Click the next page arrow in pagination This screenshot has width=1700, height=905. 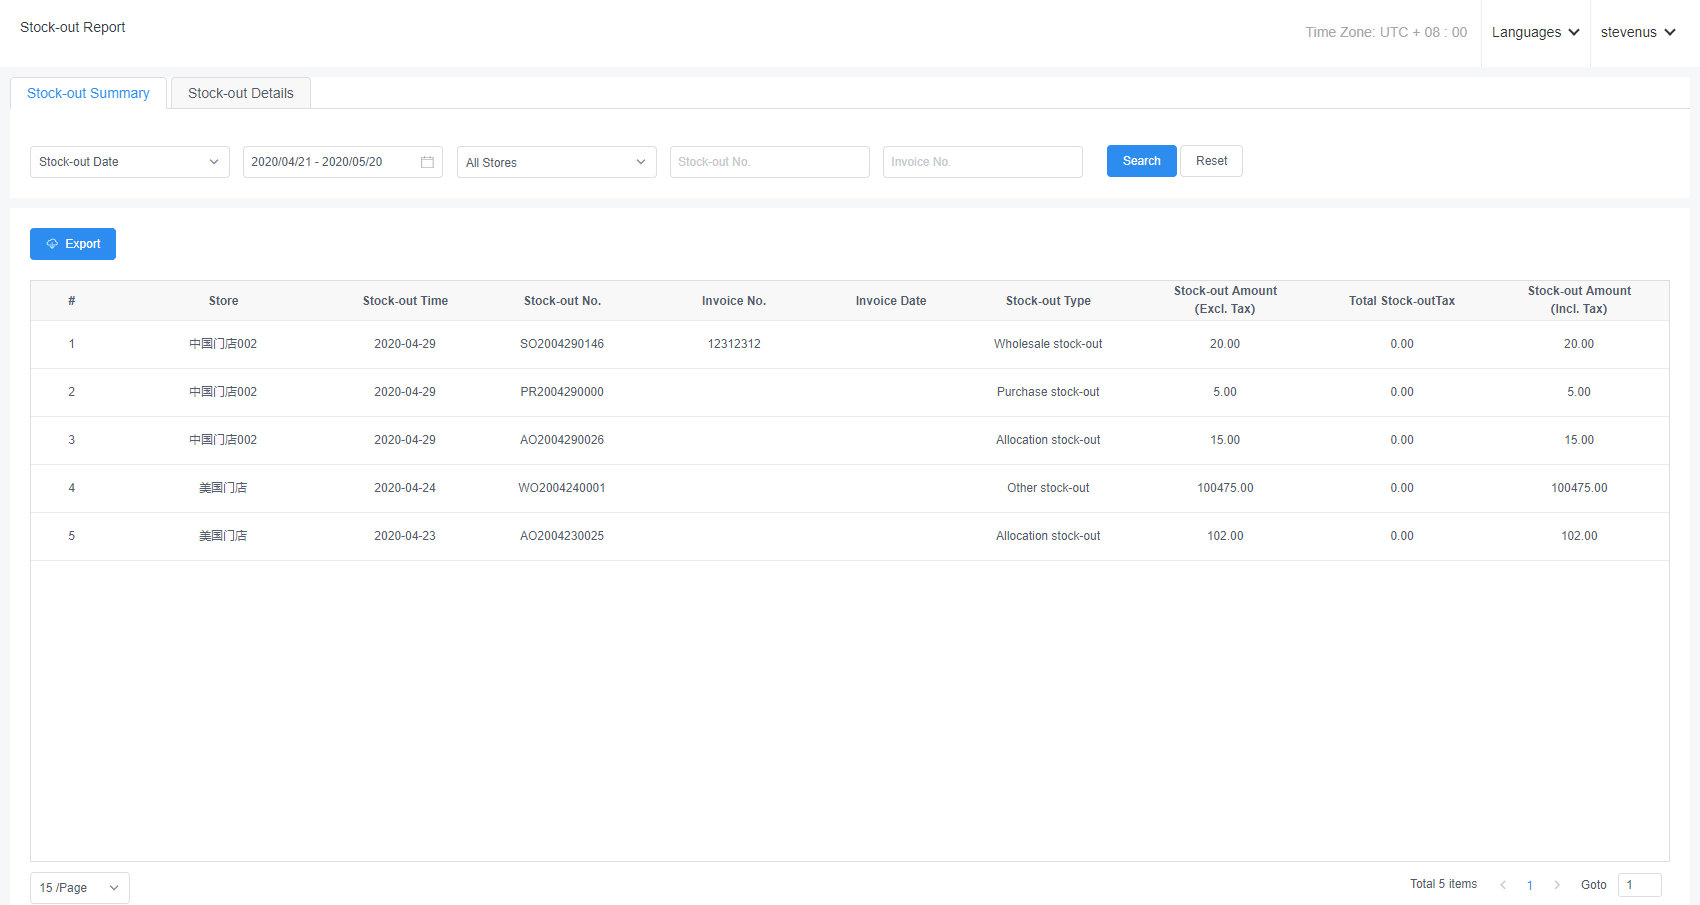pyautogui.click(x=1557, y=885)
